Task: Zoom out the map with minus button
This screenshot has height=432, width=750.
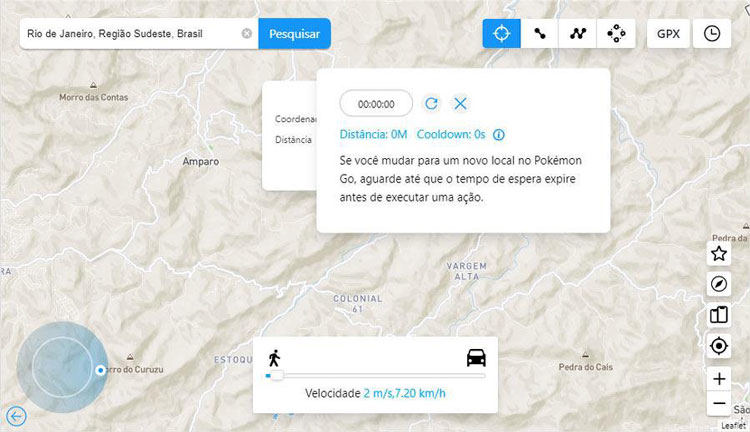Action: pyautogui.click(x=718, y=404)
